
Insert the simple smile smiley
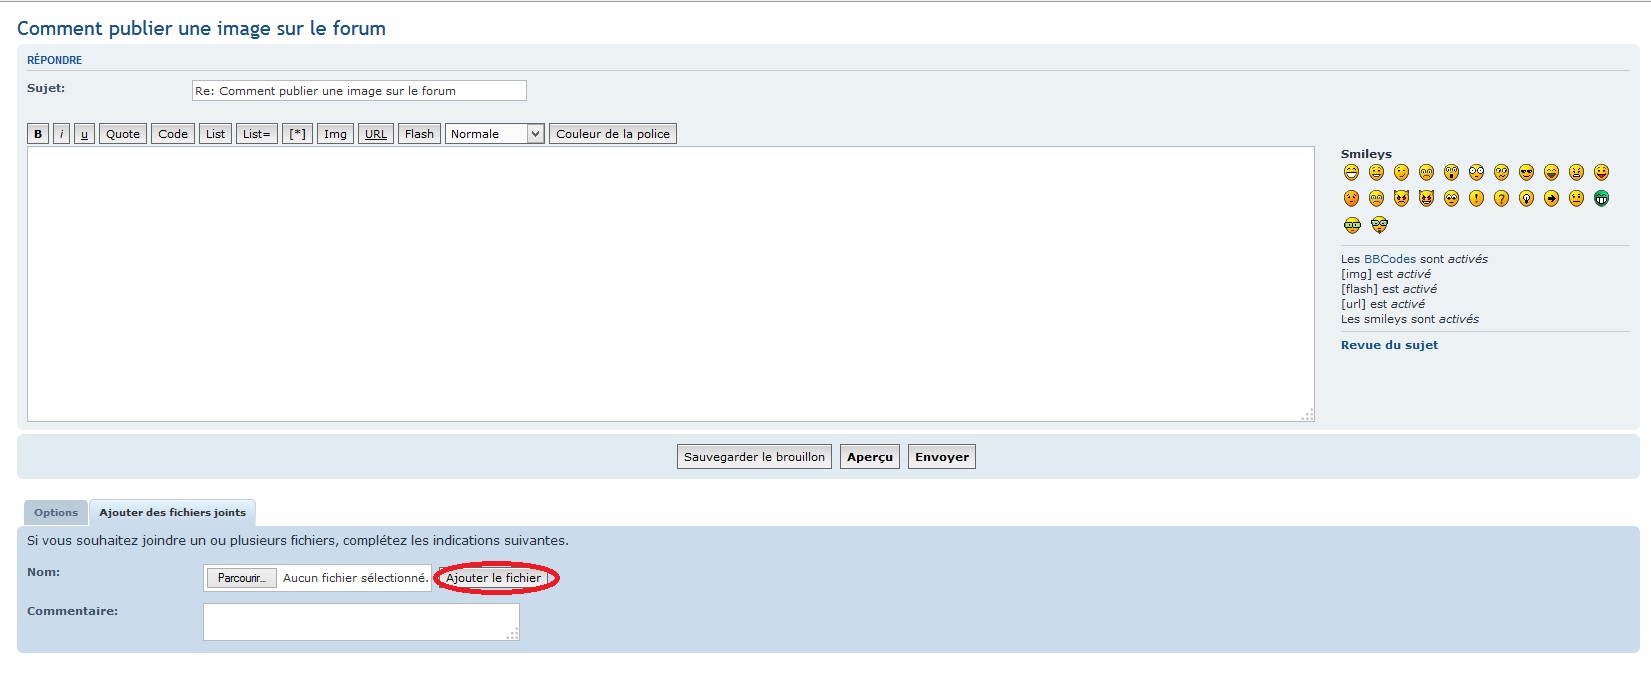point(1377,173)
